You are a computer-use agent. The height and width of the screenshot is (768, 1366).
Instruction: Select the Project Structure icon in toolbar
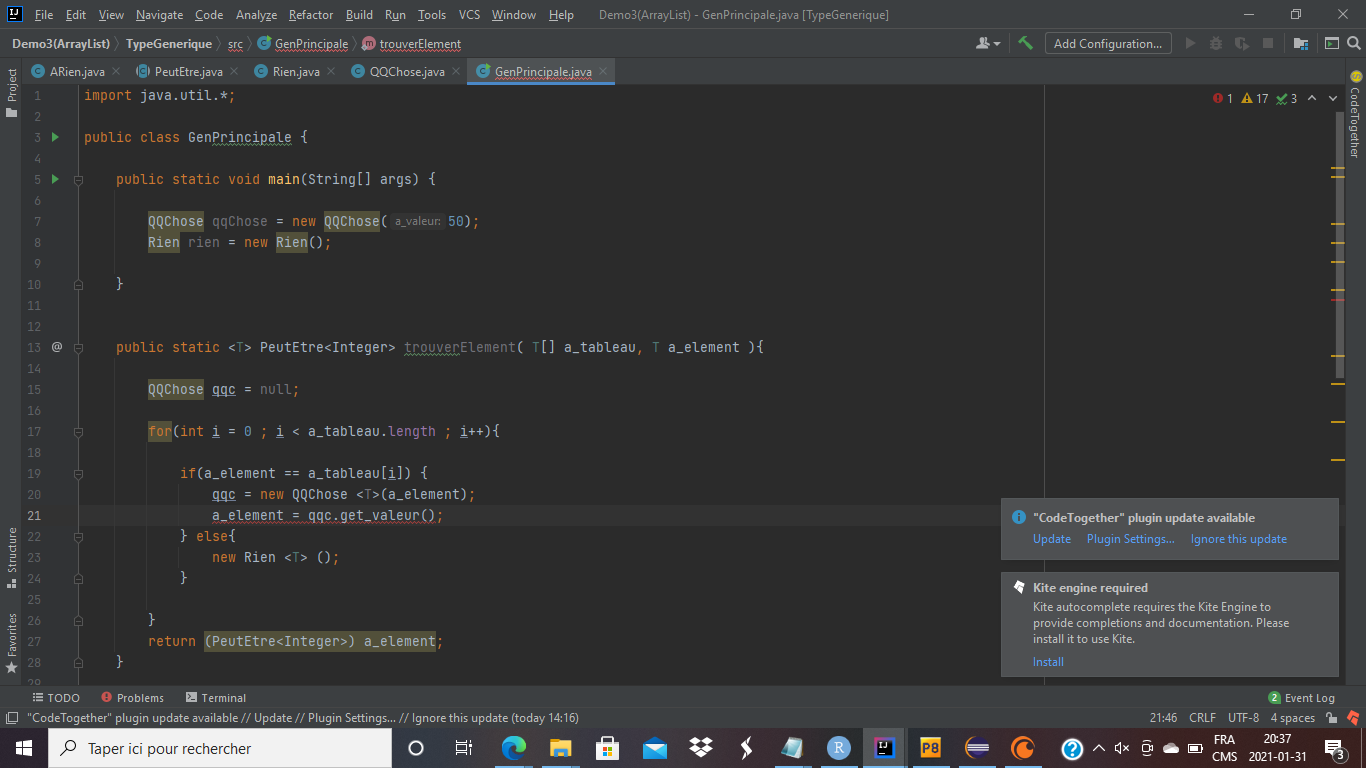(x=1301, y=44)
